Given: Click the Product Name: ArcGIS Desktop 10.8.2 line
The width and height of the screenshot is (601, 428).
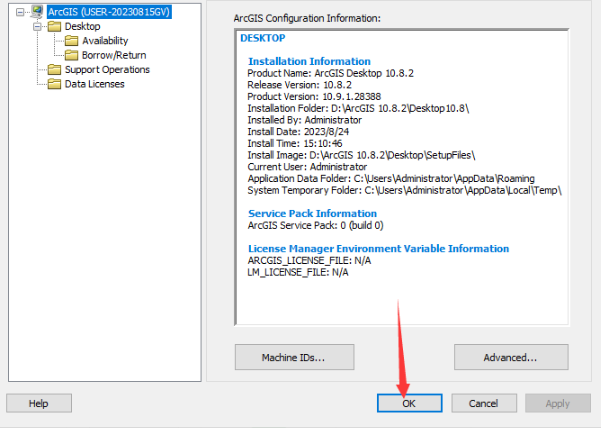Looking at the screenshot, I should 330,73.
